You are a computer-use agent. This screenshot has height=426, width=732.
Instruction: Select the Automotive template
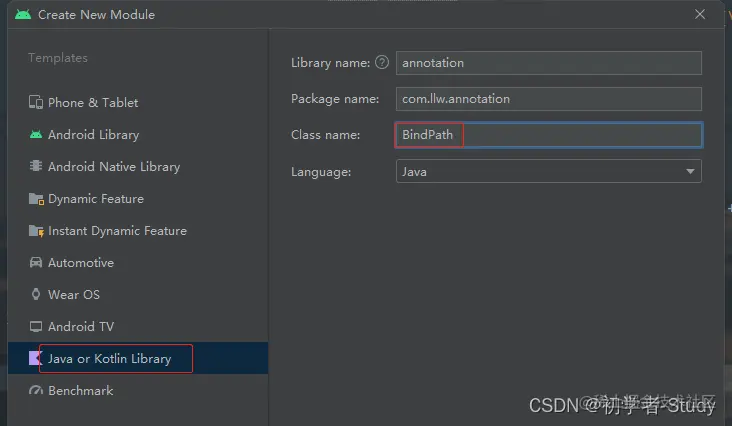(138, 263)
